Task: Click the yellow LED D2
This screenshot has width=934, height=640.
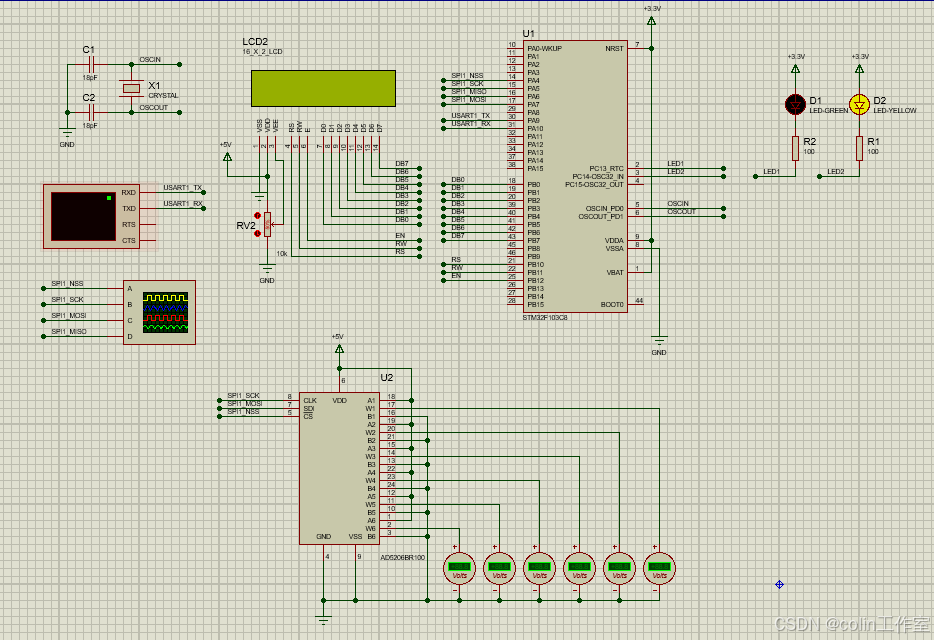Action: tap(858, 103)
